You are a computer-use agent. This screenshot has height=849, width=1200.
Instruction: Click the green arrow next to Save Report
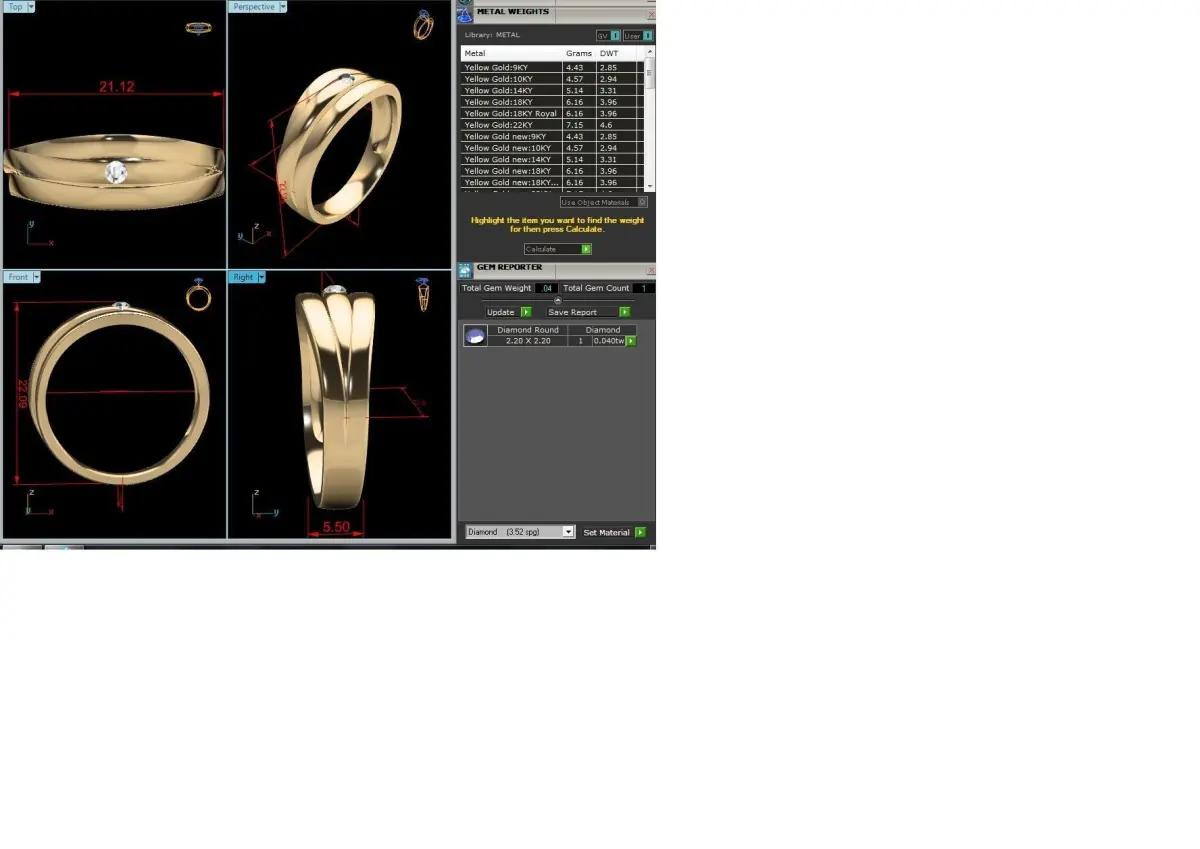(625, 312)
